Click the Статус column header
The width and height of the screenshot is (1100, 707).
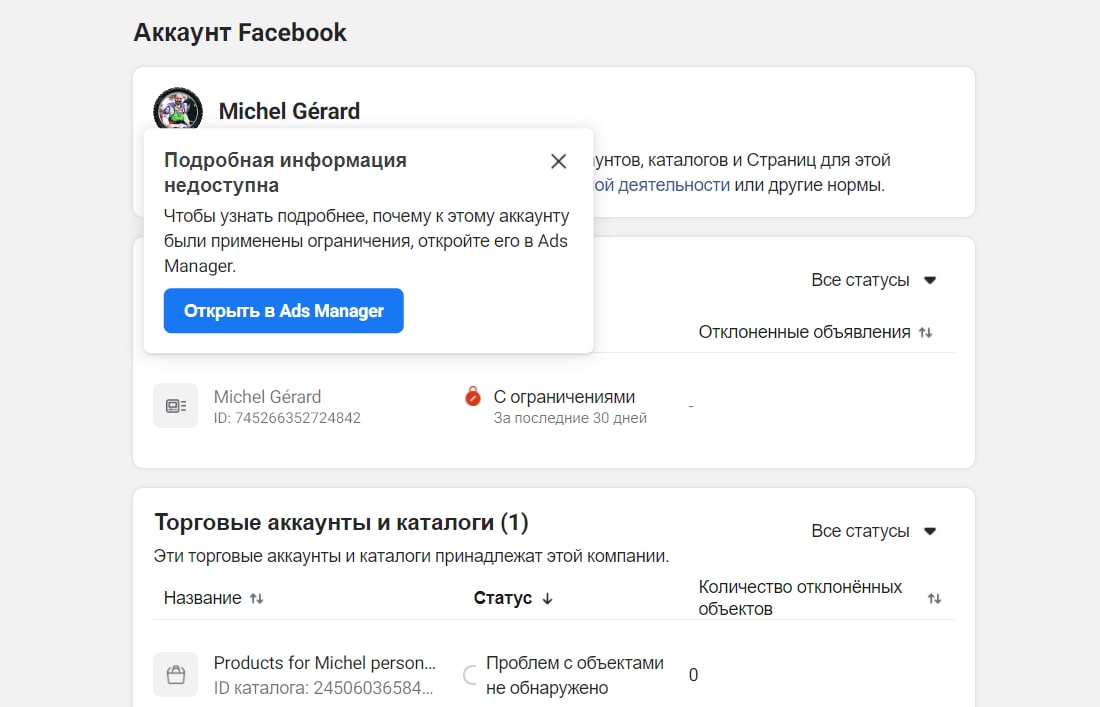click(x=502, y=598)
